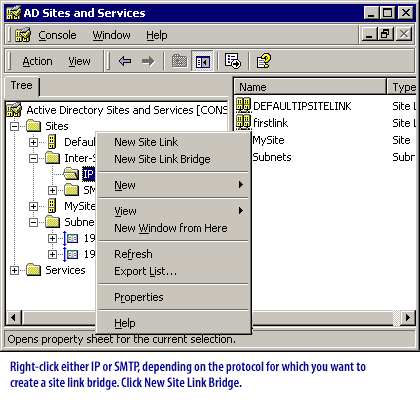The height and width of the screenshot is (400, 420).
Task: Click the Services folder icon in tree
Action: (x=34, y=270)
